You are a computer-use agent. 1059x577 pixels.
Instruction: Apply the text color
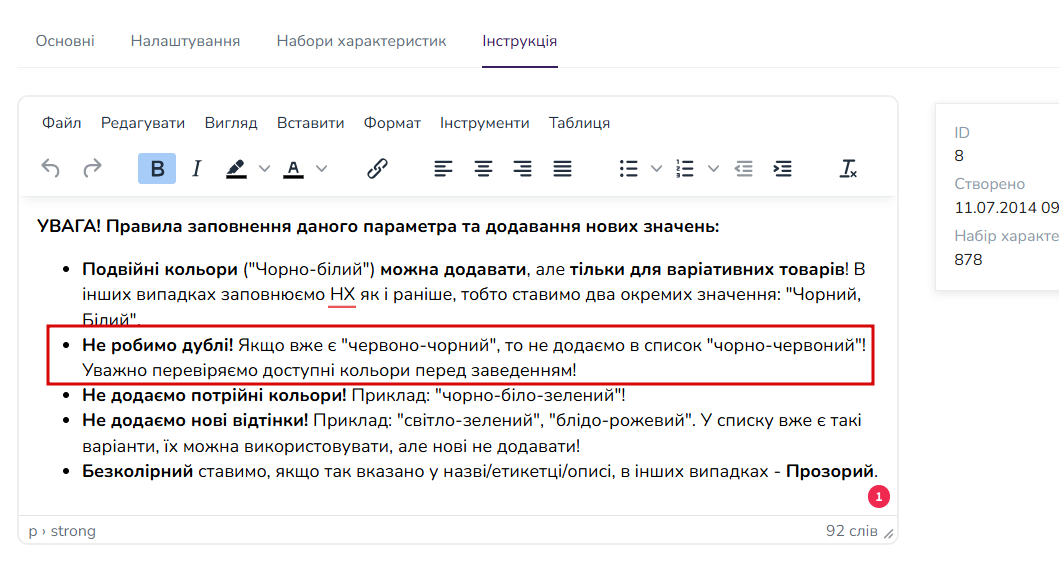coord(293,168)
